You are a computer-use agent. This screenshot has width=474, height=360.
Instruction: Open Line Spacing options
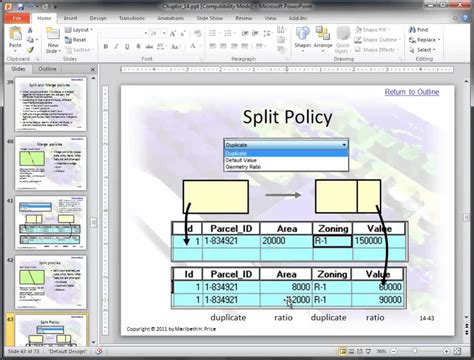267,33
